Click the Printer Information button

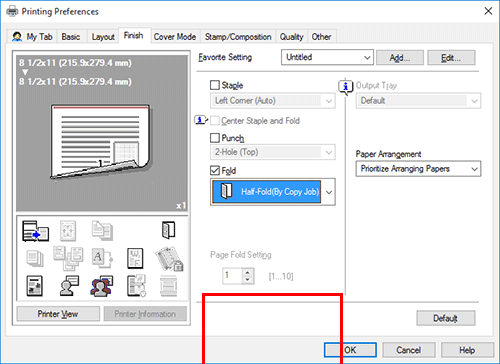[x=145, y=314]
